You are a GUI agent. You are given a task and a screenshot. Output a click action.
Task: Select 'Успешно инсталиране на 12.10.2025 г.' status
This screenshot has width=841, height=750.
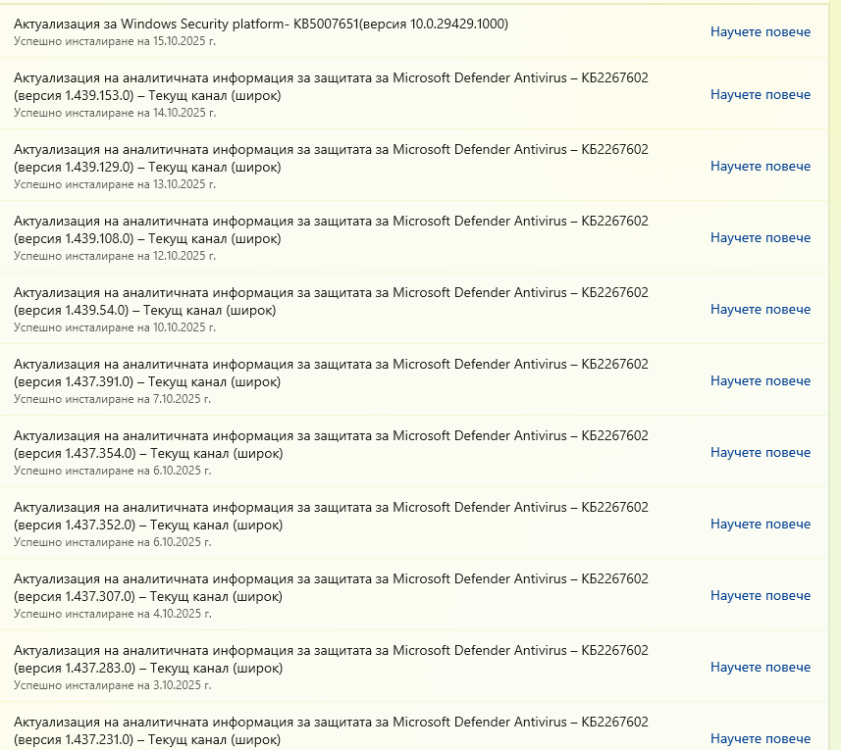coord(115,256)
